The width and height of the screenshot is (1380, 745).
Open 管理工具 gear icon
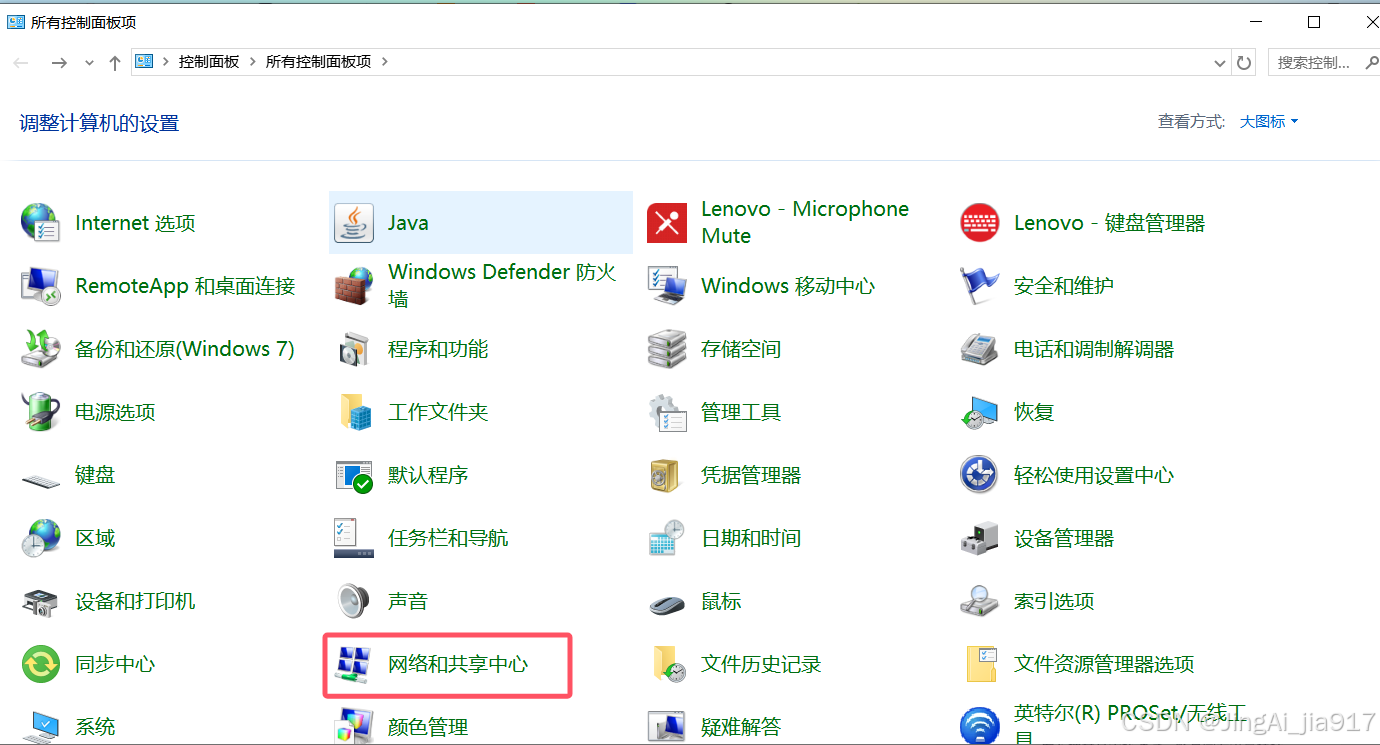(x=667, y=412)
